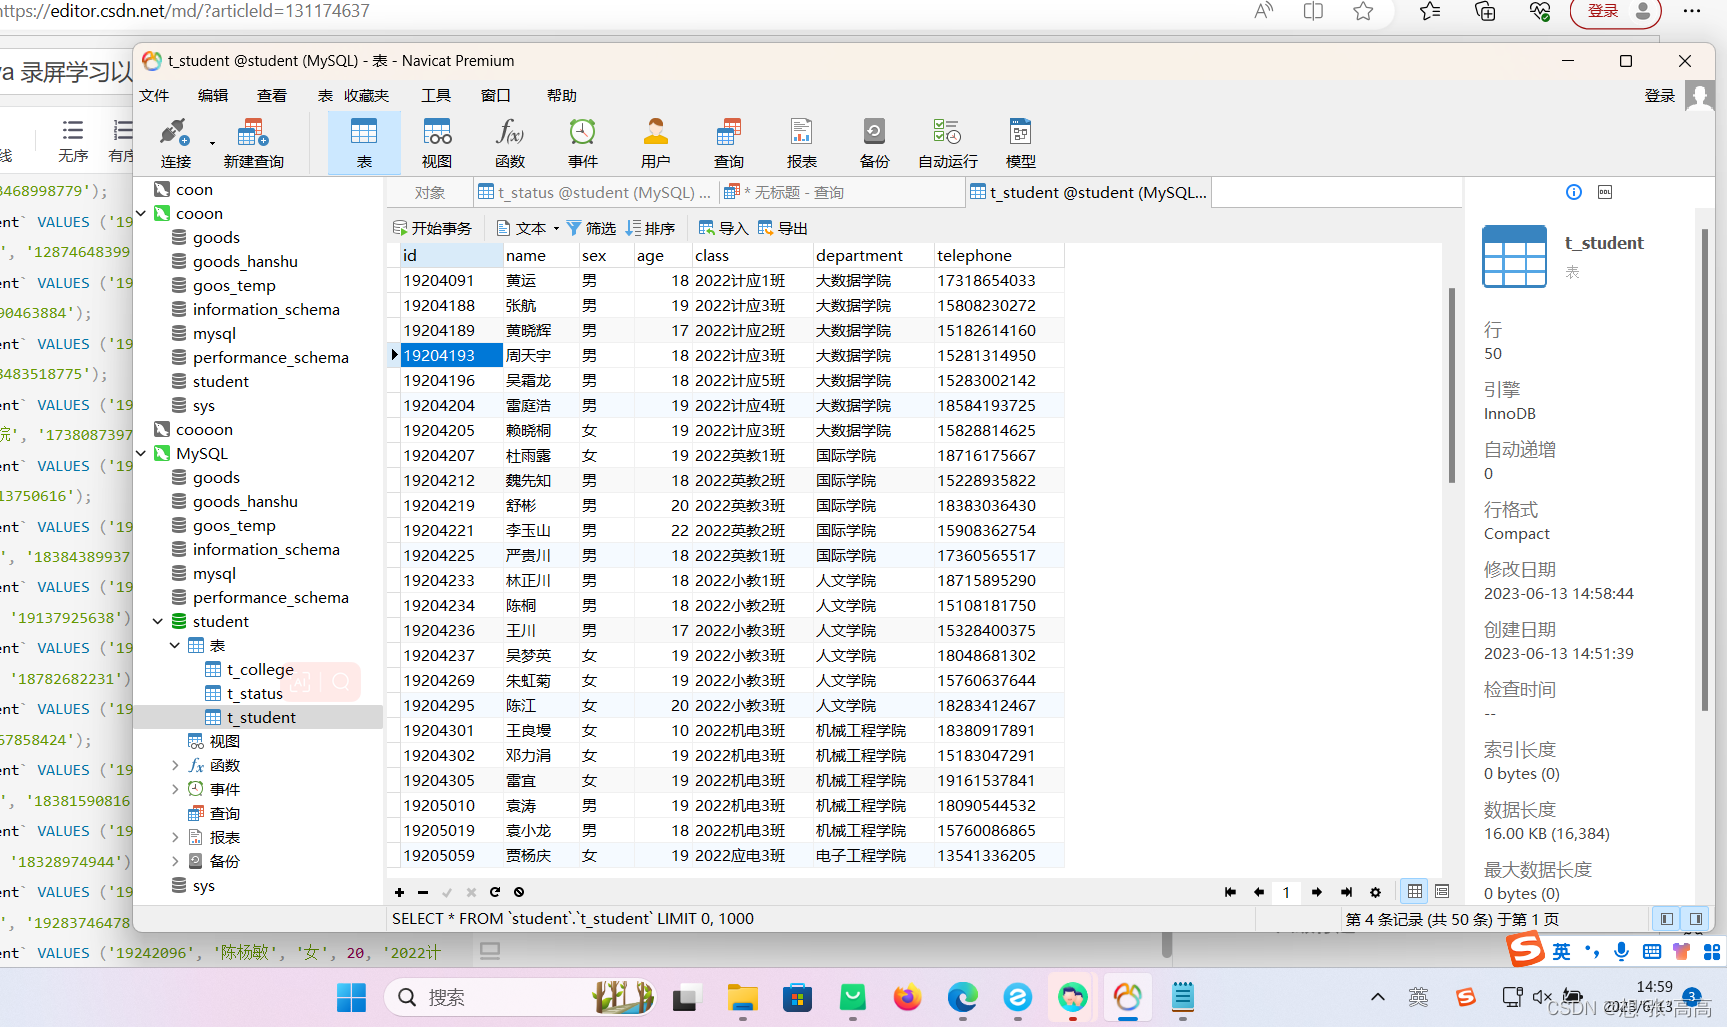Click the 排序 (Sort) button
The width and height of the screenshot is (1727, 1027).
[651, 228]
